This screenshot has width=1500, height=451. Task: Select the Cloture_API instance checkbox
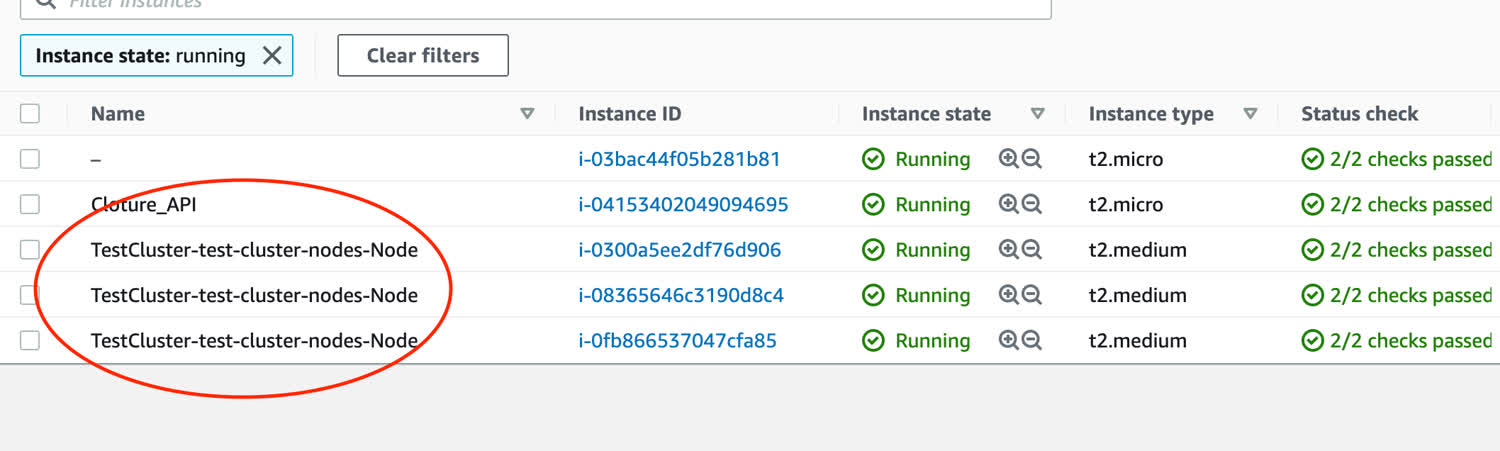pos(30,204)
